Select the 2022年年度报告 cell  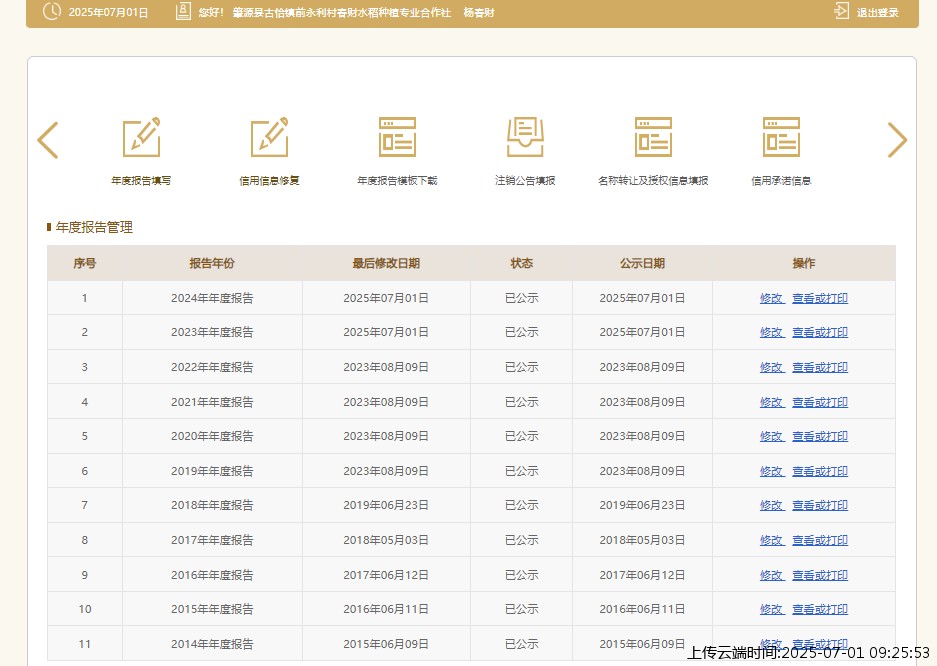coord(212,367)
